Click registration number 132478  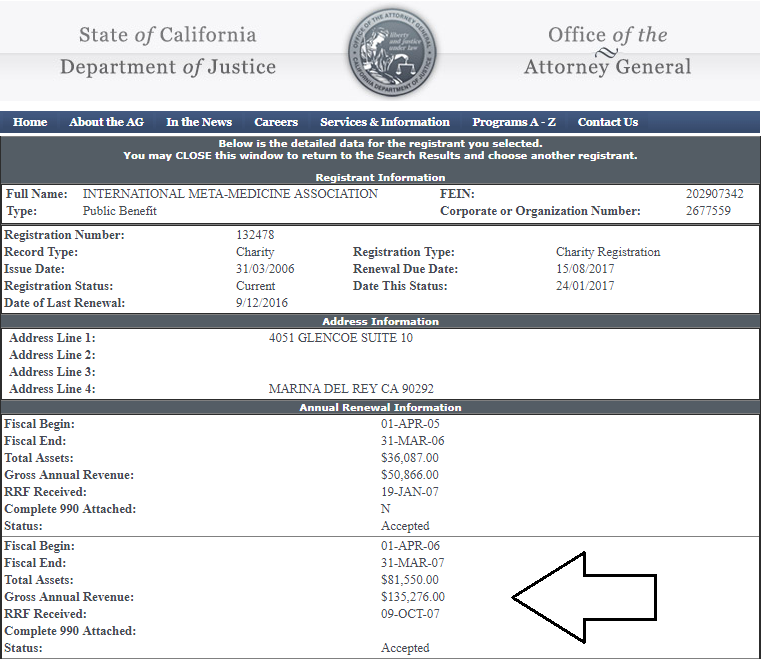[x=255, y=235]
